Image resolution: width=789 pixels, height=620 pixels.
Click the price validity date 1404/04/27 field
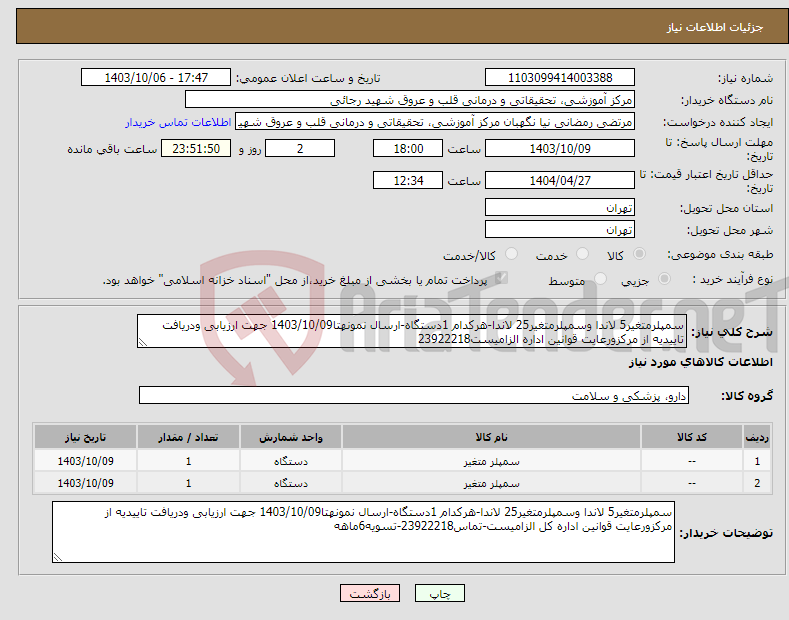tap(560, 180)
